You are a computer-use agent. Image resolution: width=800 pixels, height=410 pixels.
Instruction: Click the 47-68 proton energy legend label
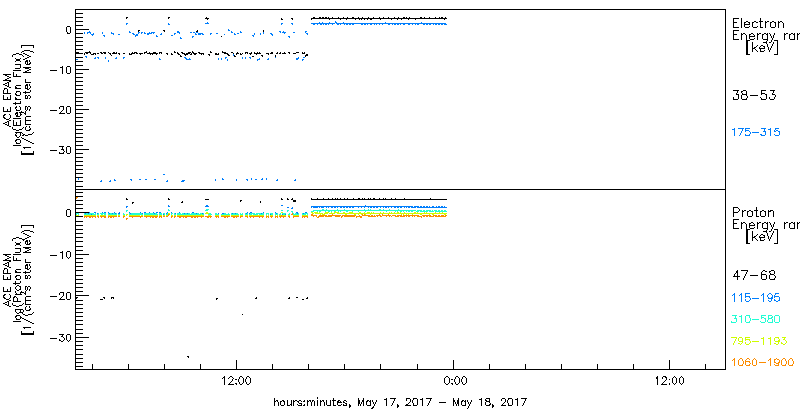click(x=754, y=276)
